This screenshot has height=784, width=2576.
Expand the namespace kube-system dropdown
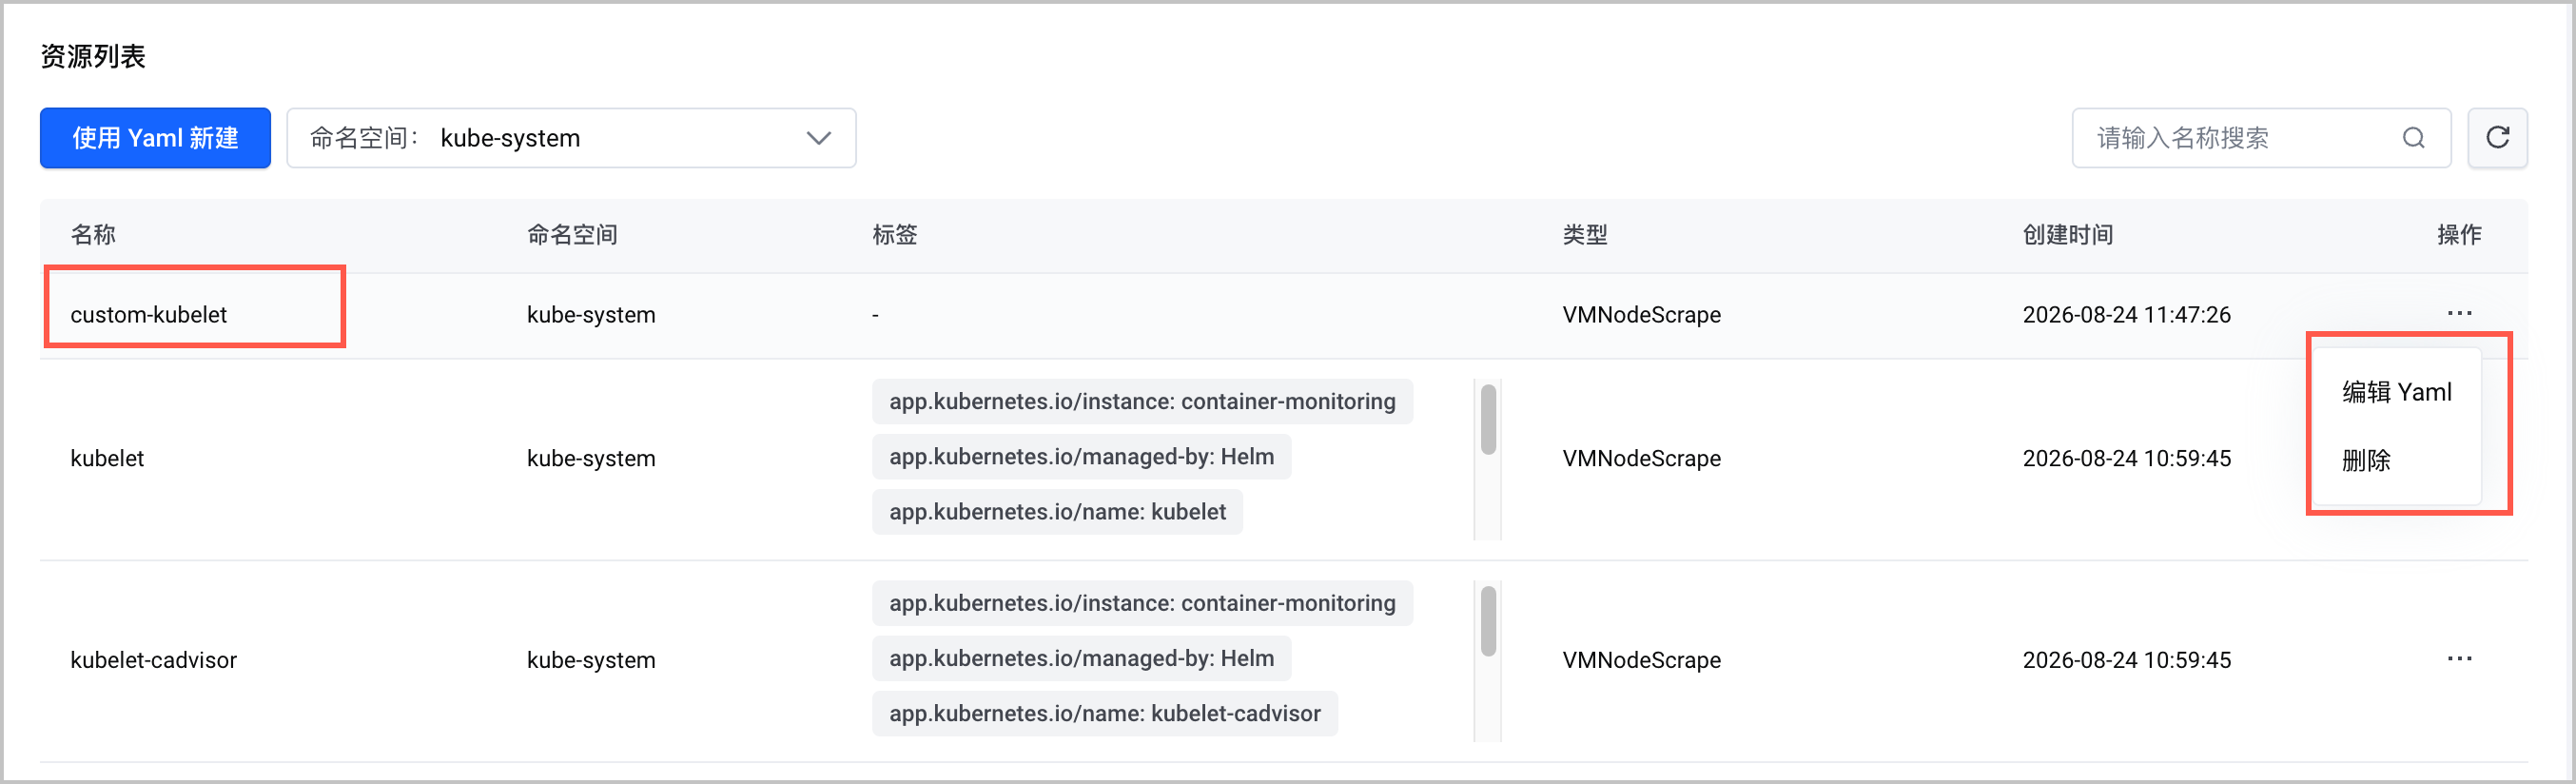tap(571, 138)
